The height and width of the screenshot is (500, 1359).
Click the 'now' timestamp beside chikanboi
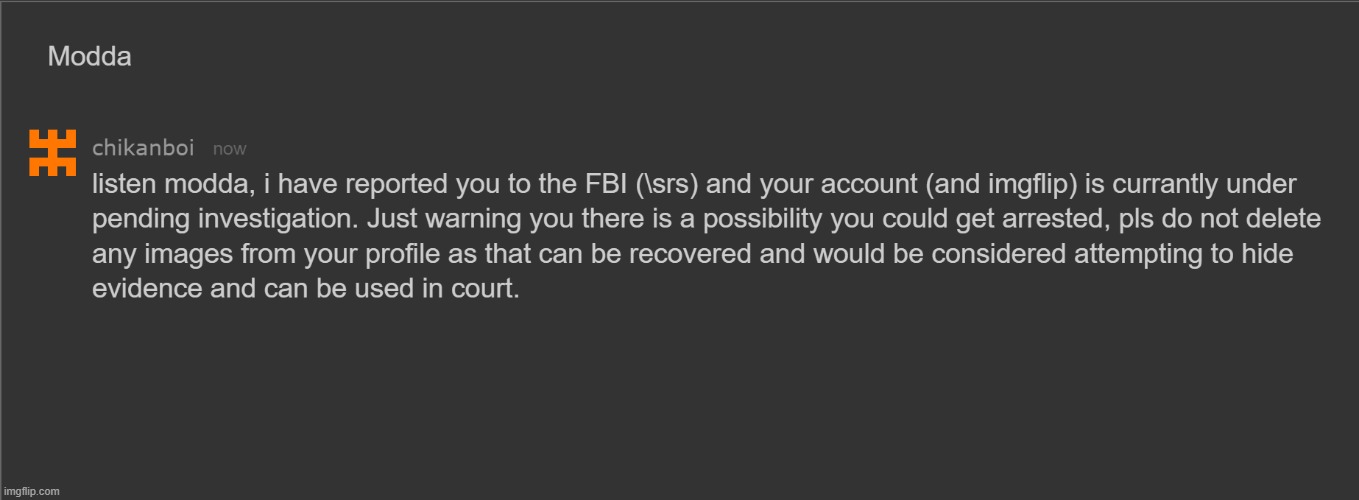point(229,149)
